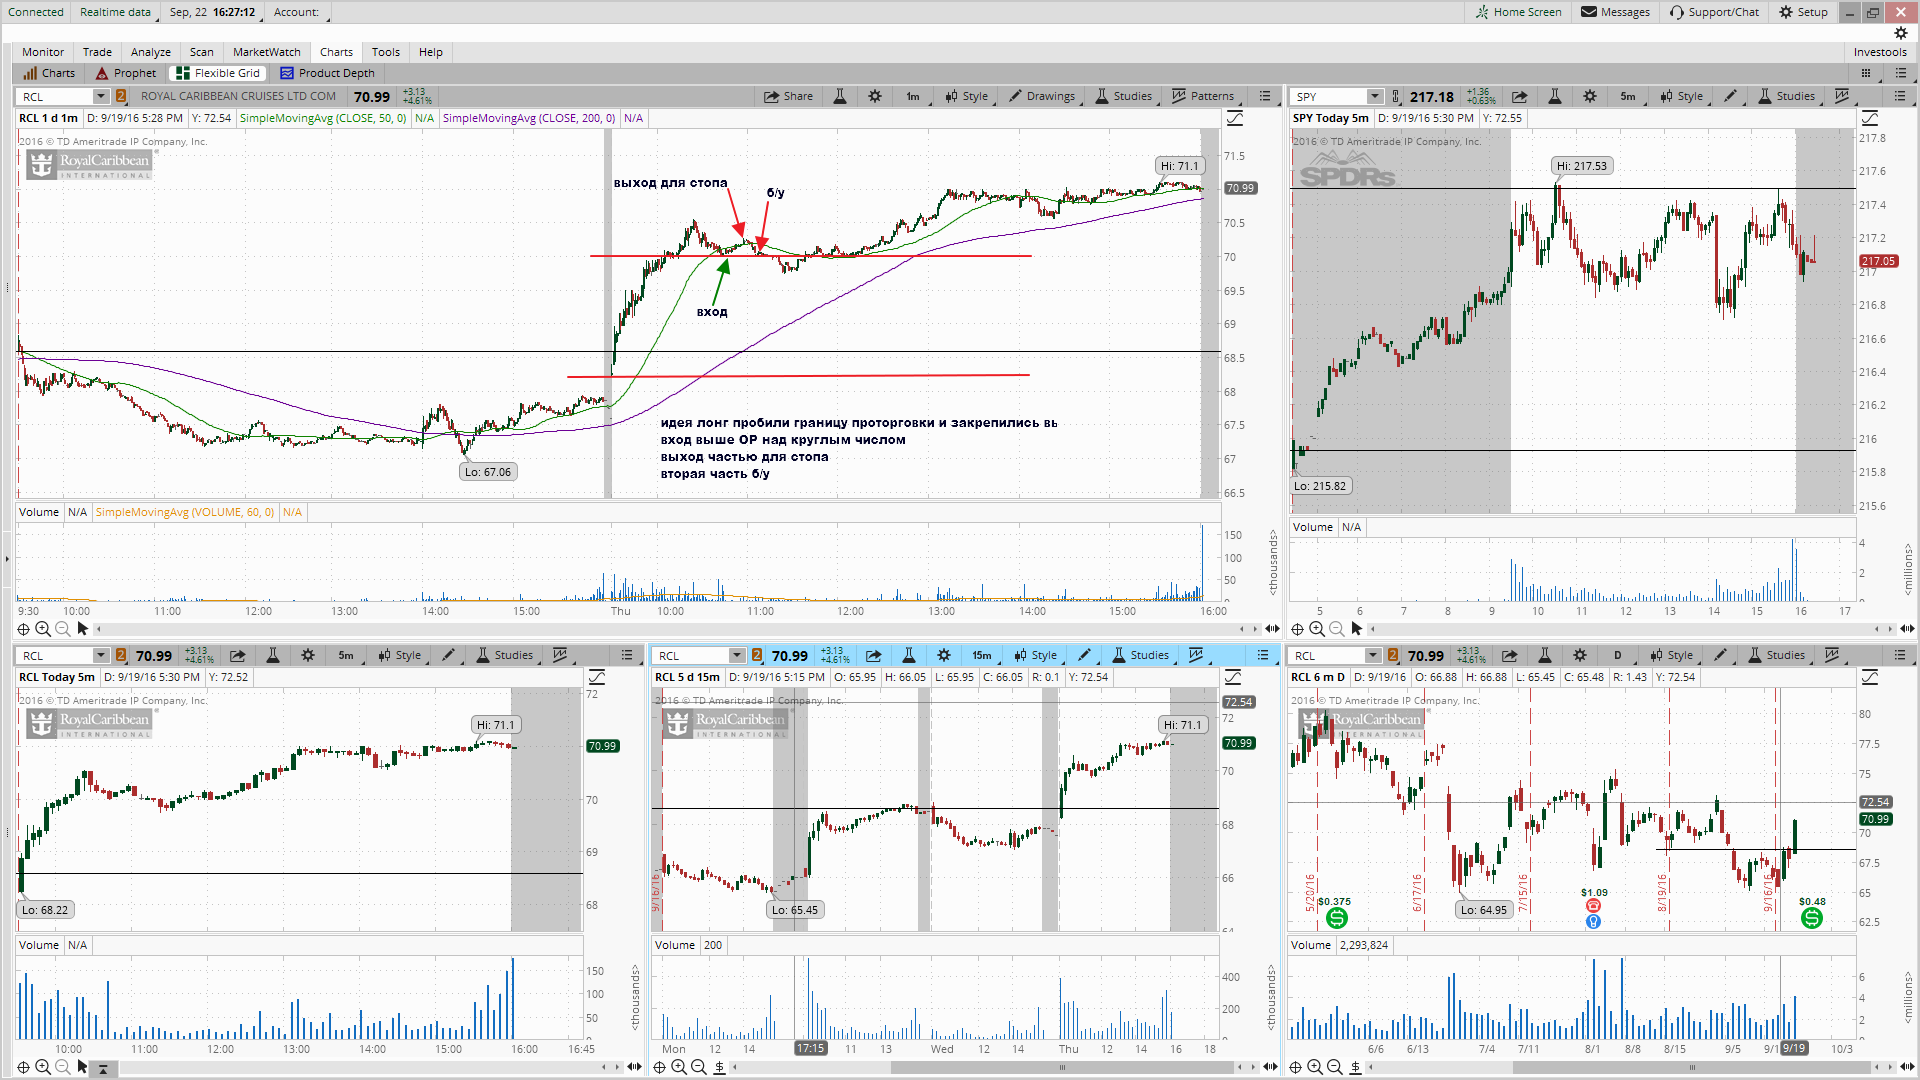Click the pencil drawing icon on the RCL 15m chart
The width and height of the screenshot is (1920, 1080).
1085,656
